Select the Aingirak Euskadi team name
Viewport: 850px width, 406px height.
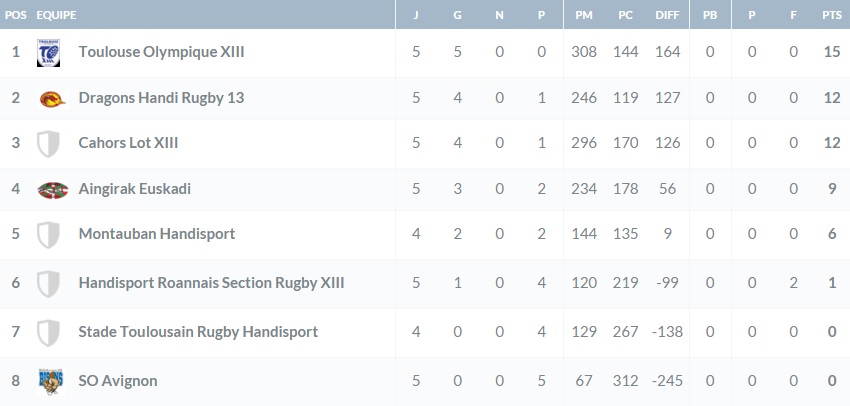134,189
